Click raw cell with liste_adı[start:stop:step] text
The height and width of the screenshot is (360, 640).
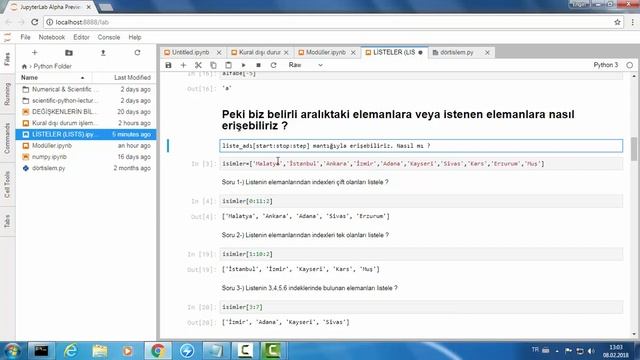421,146
